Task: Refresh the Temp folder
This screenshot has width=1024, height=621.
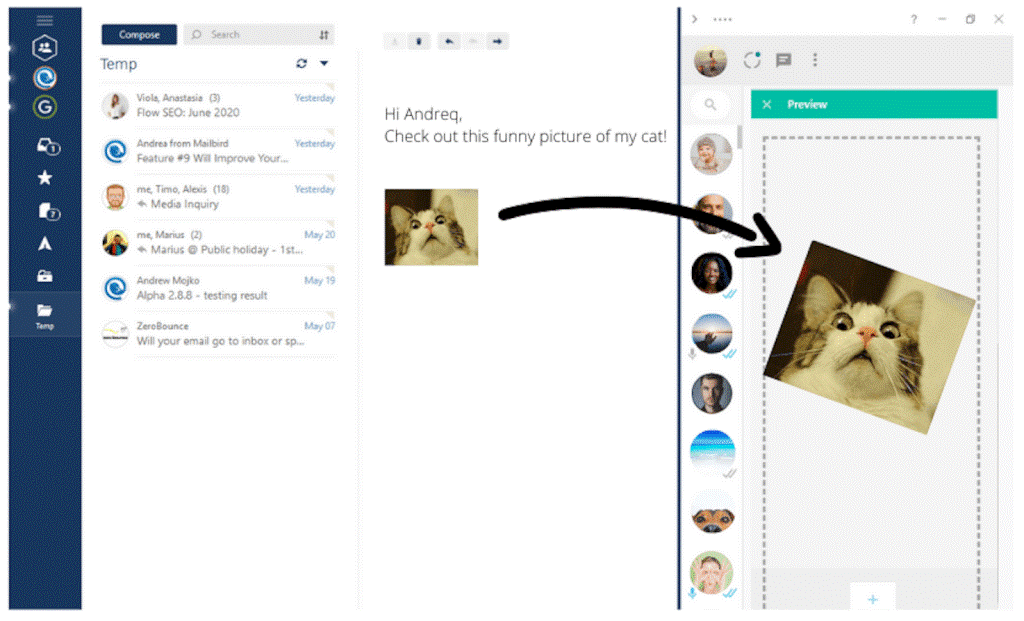Action: tap(301, 63)
